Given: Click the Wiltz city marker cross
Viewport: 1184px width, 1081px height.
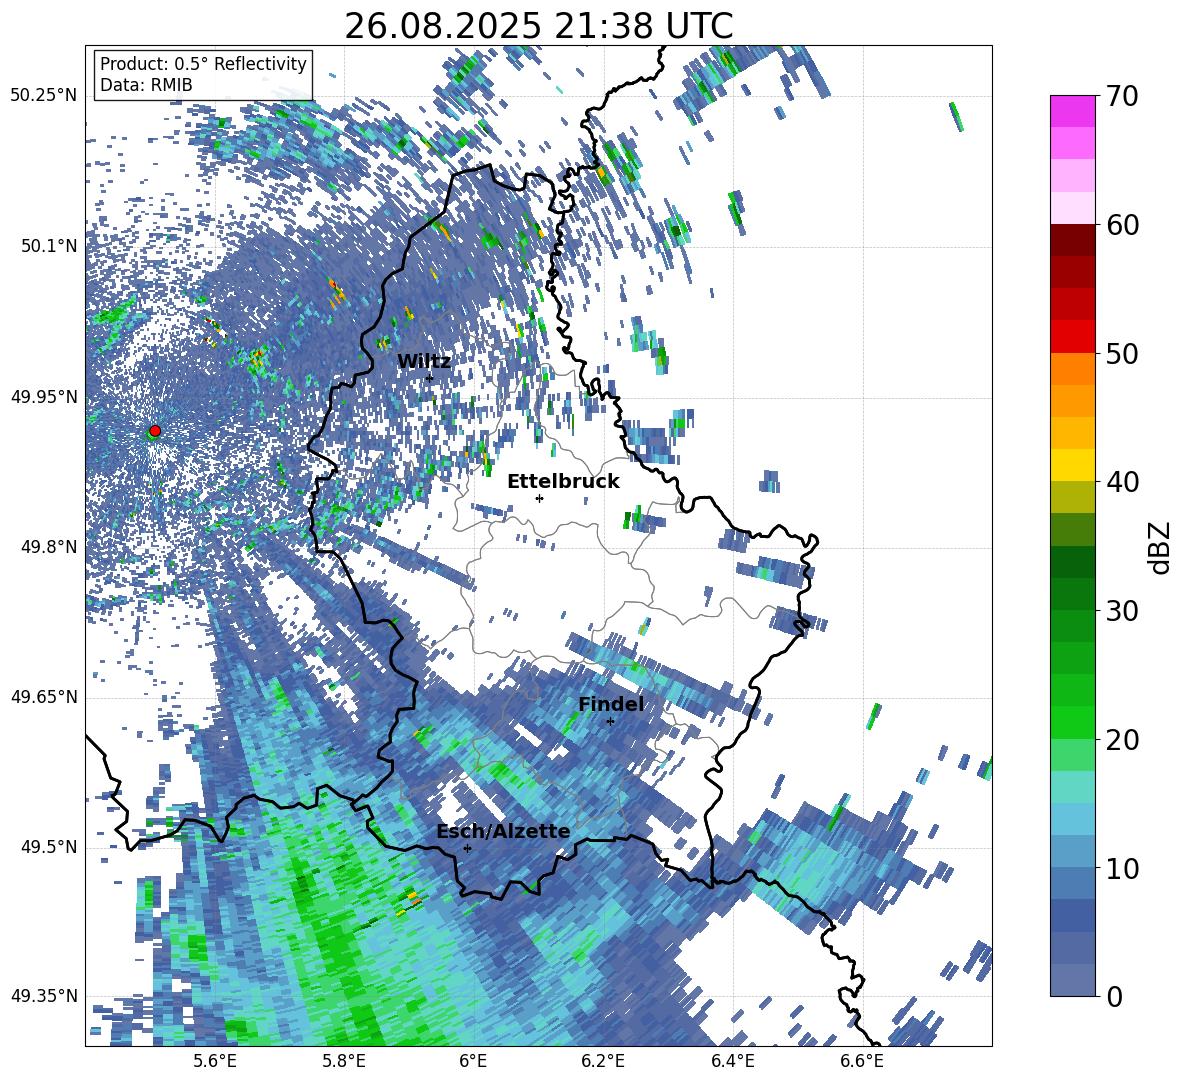Looking at the screenshot, I should (429, 378).
